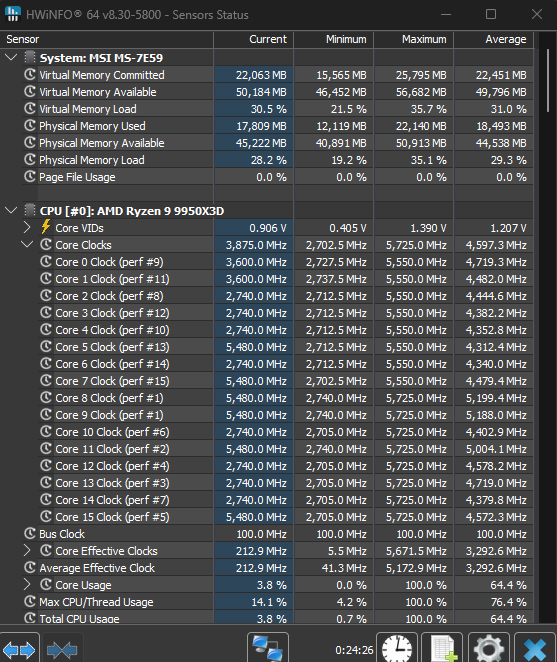The width and height of the screenshot is (557, 662).
Task: Click the clock icon beside Core Clocks
Action: point(46,244)
